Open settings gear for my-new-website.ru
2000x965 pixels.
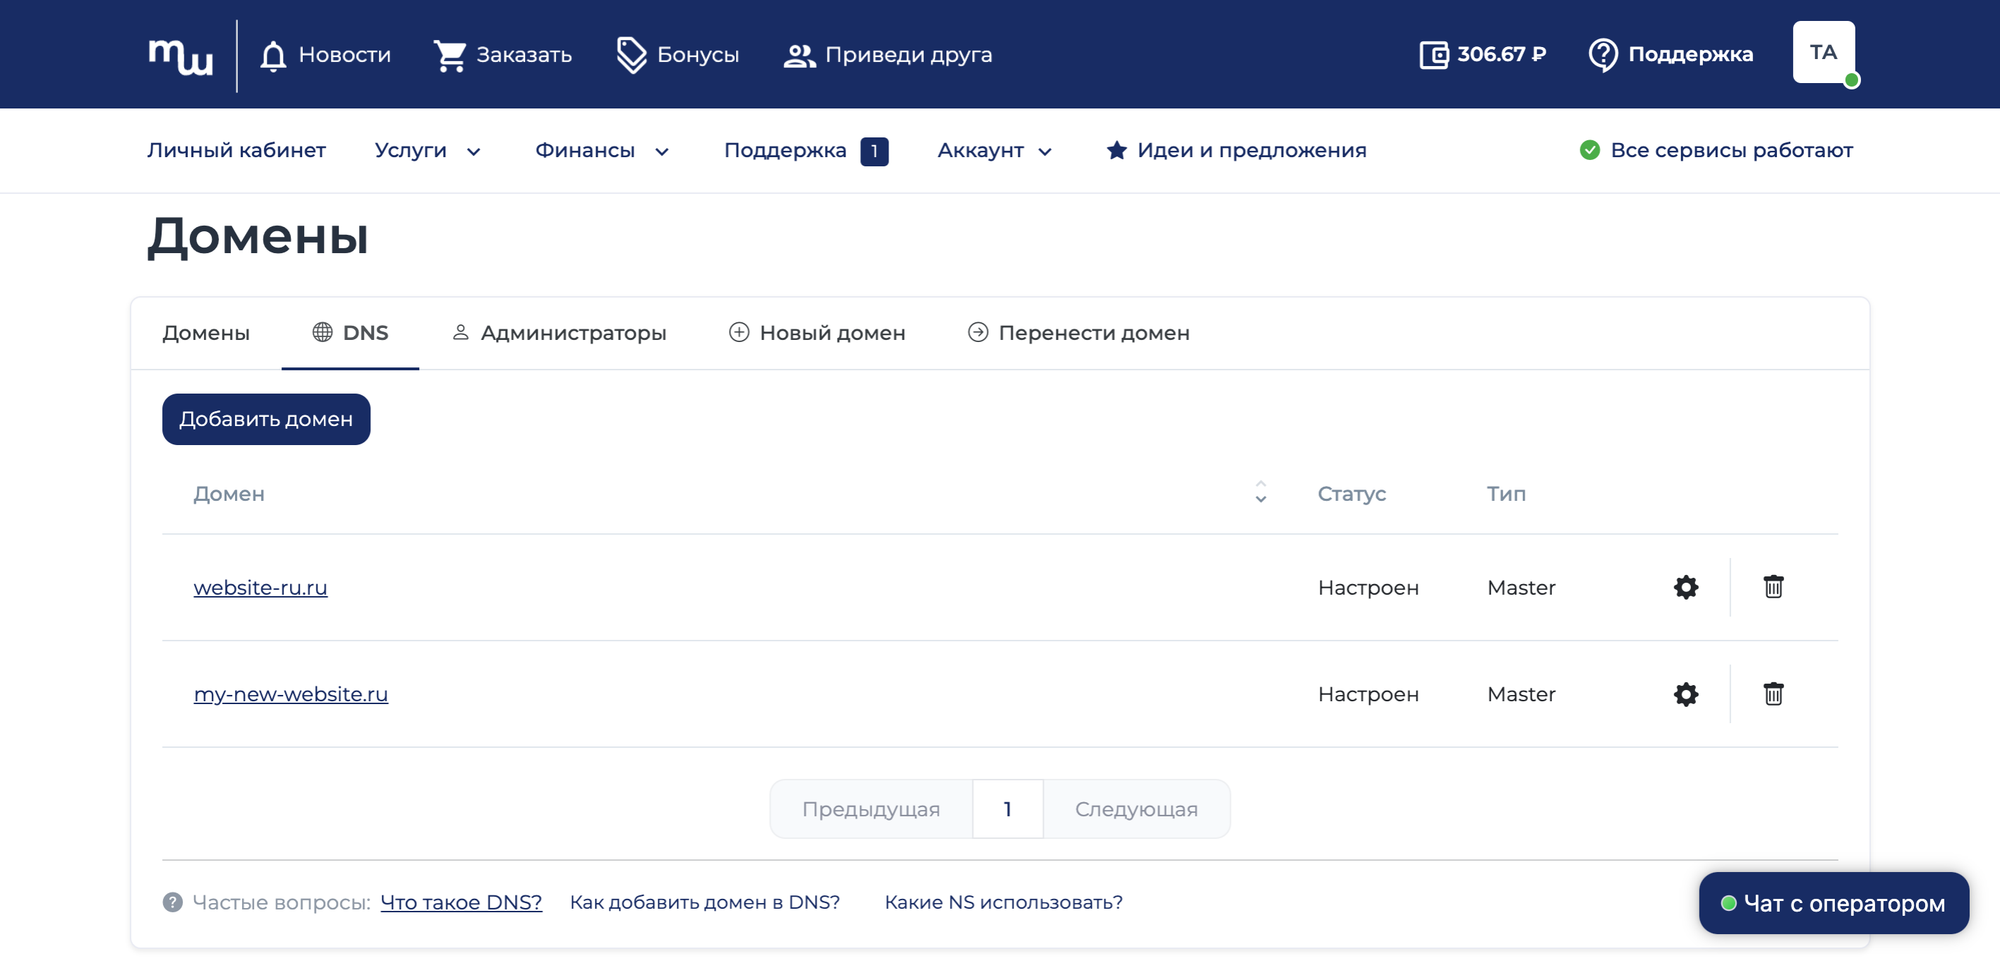click(1686, 694)
